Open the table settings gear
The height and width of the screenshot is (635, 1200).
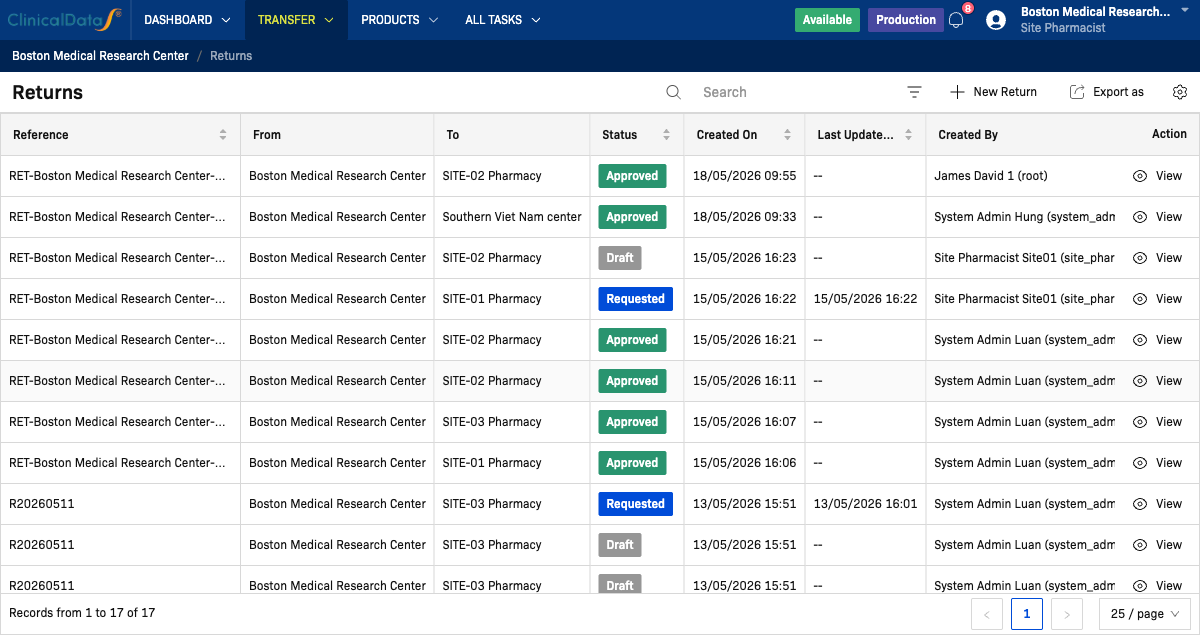pyautogui.click(x=1180, y=92)
